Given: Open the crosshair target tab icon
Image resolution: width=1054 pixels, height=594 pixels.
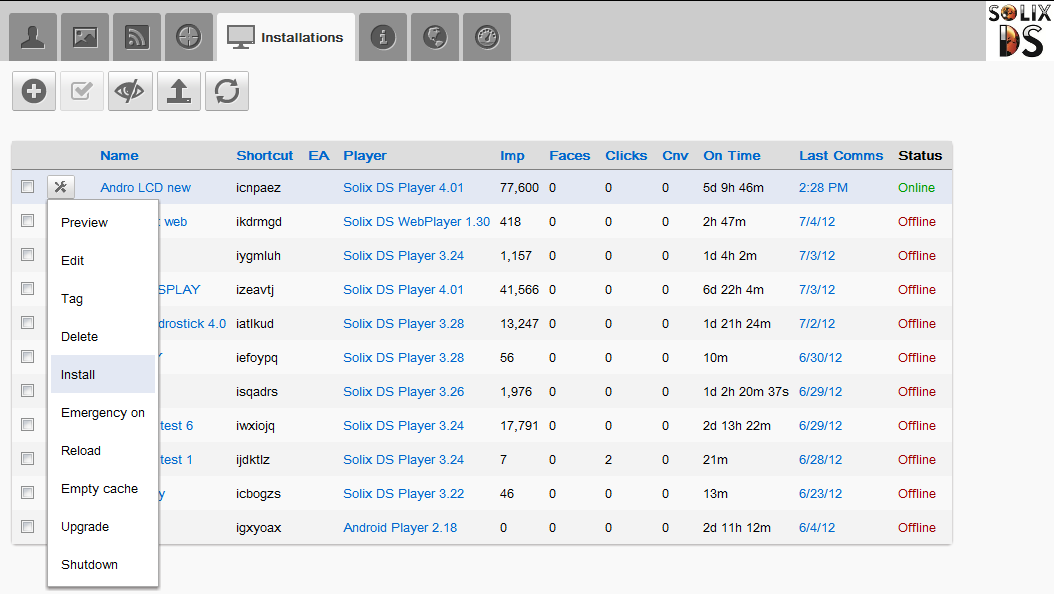Looking at the screenshot, I should pos(189,37).
